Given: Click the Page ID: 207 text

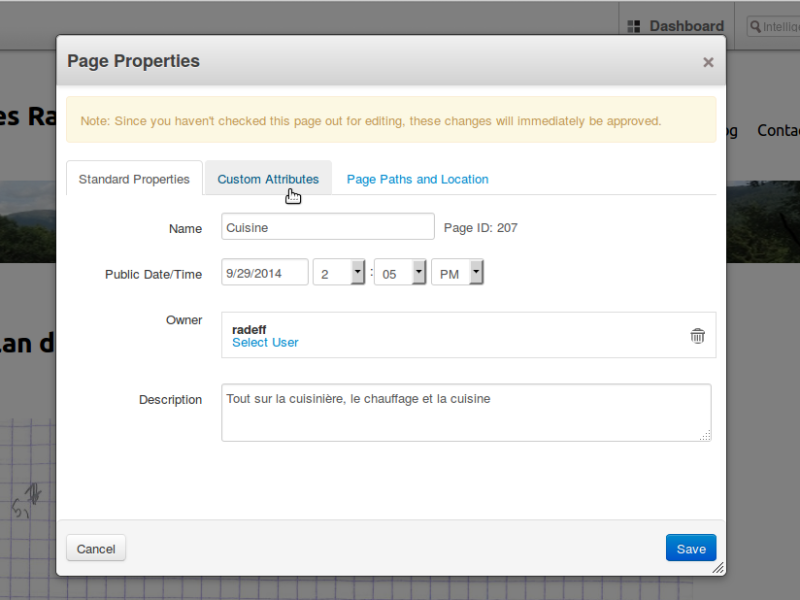Looking at the screenshot, I should pyautogui.click(x=481, y=228).
